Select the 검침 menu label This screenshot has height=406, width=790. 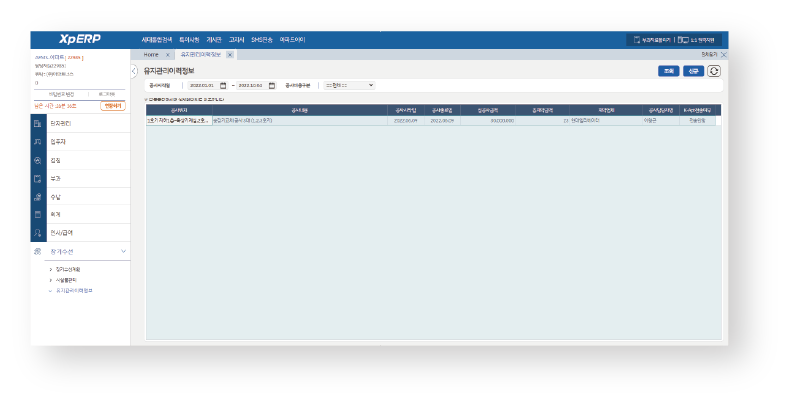pyautogui.click(x=55, y=161)
